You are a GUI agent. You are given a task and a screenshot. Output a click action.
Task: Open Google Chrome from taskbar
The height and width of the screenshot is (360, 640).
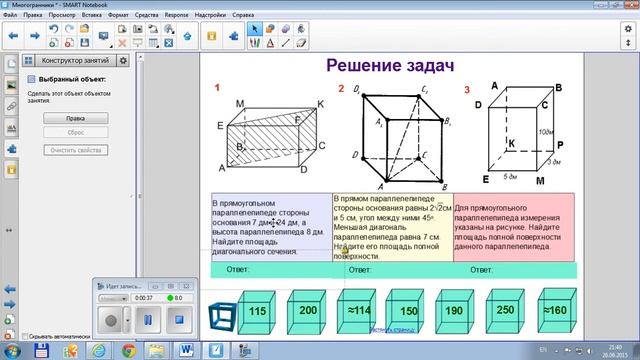[x=129, y=351]
